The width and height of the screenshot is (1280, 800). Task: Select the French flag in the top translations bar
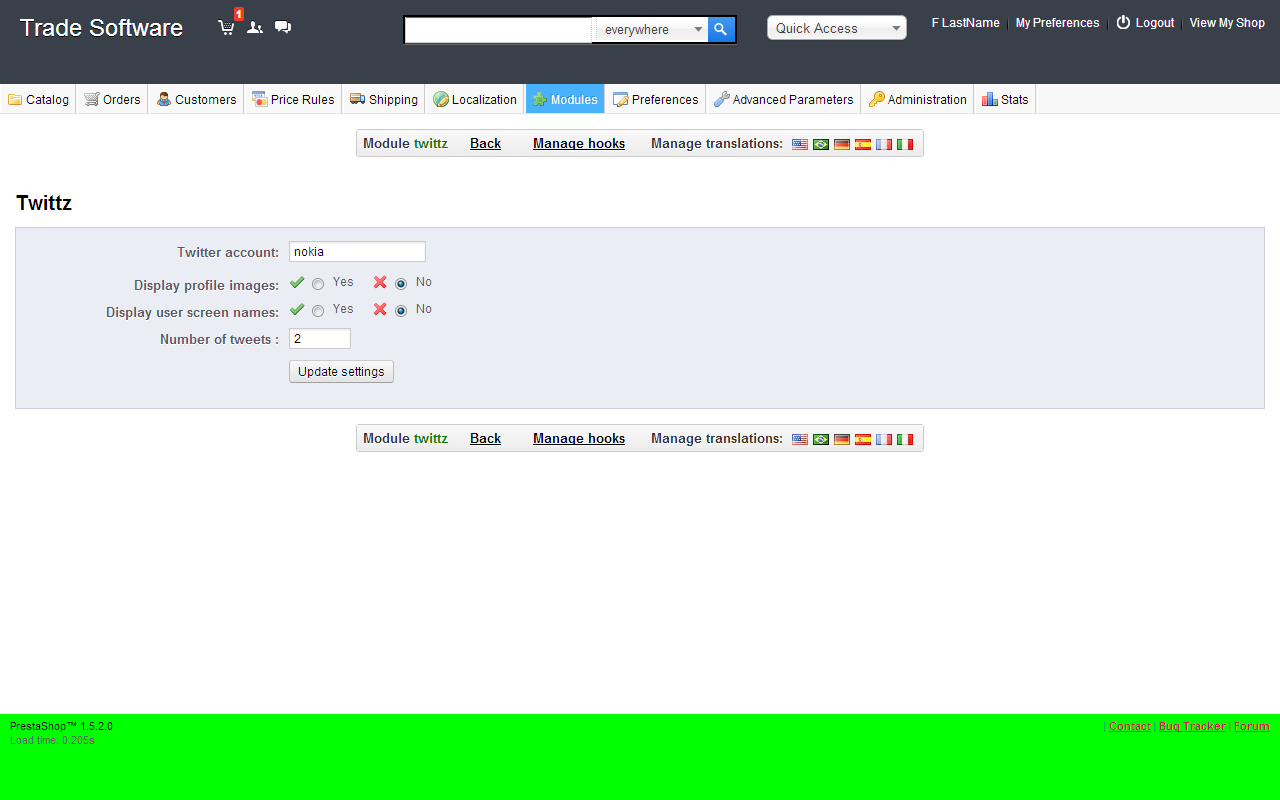pyautogui.click(x=884, y=144)
